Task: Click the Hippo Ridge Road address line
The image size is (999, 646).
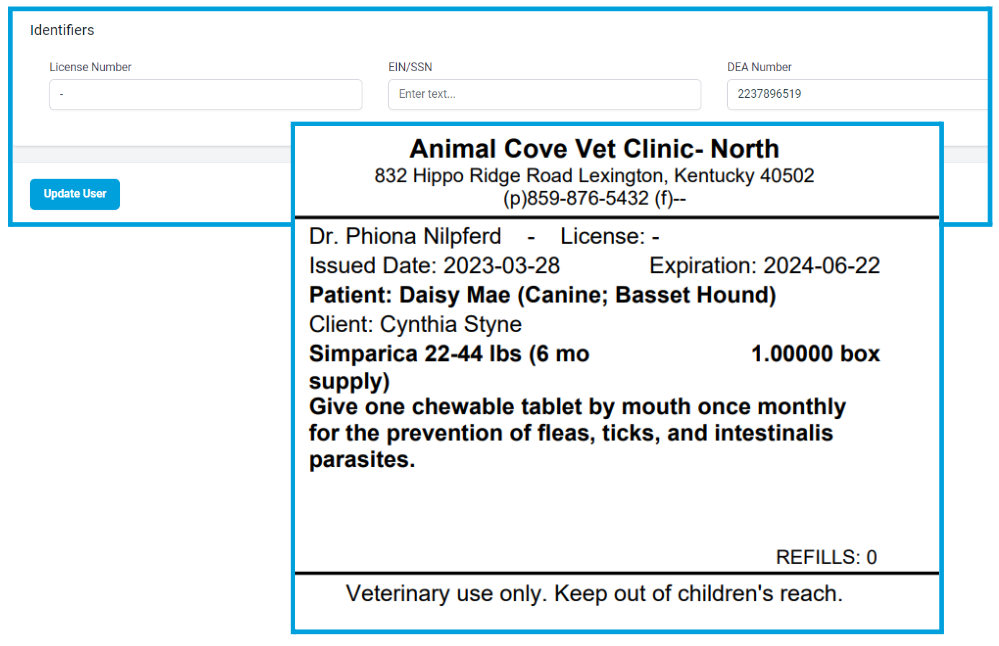Action: pos(594,175)
